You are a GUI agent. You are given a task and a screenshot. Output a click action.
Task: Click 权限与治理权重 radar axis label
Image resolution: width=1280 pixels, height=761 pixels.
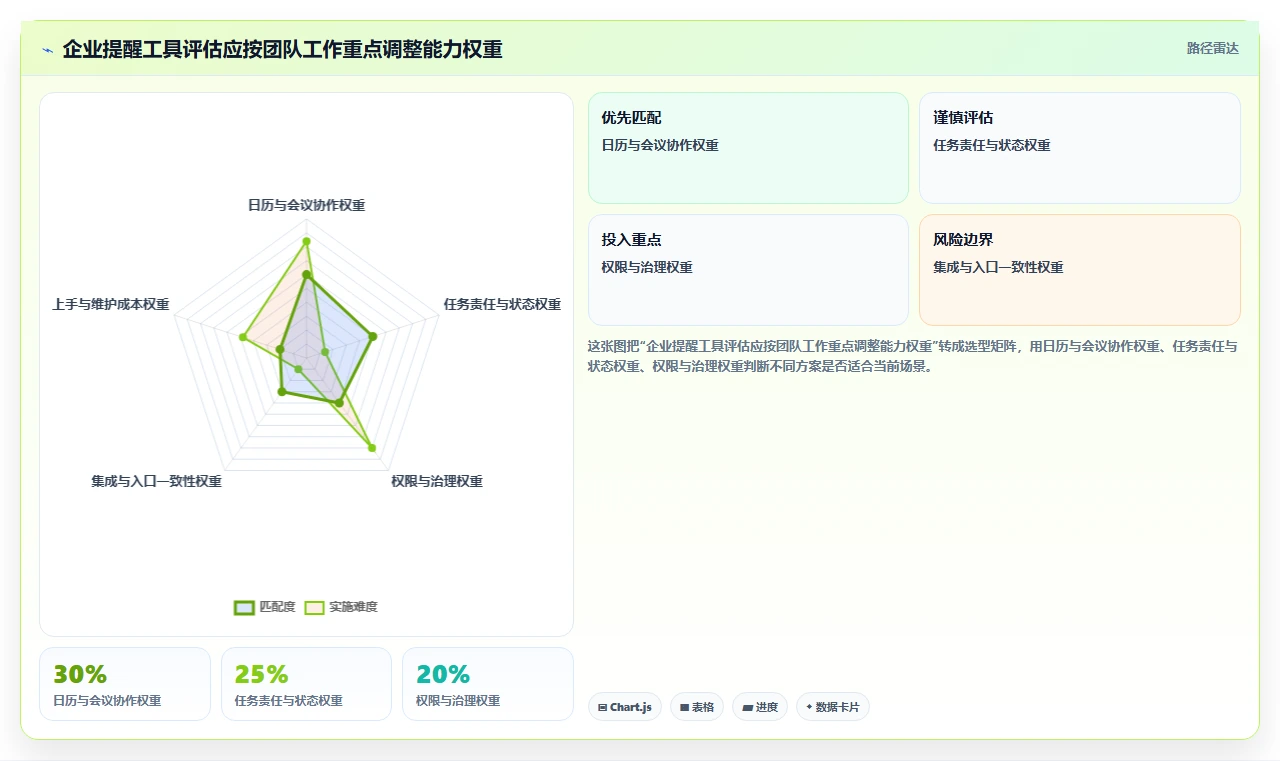[x=437, y=481]
